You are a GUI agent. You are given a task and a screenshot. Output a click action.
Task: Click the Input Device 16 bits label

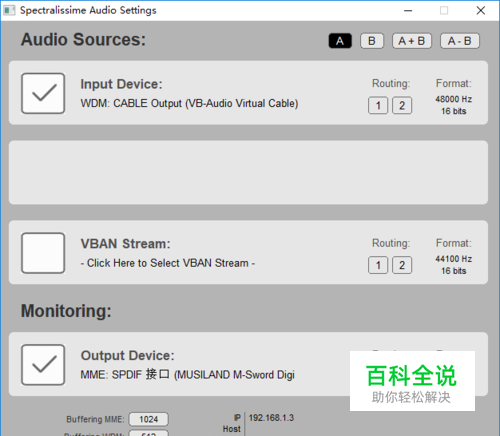pos(454,111)
